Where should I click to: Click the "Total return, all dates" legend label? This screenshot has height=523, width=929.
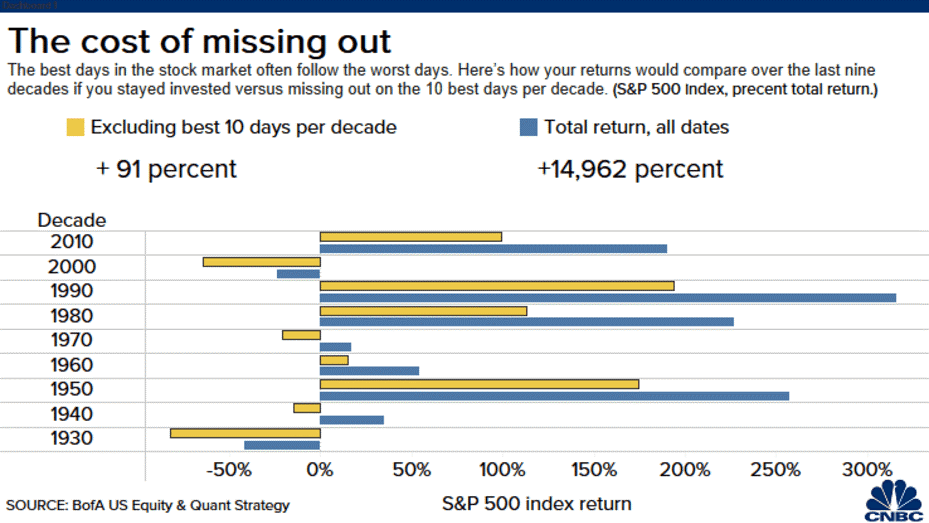[x=636, y=127]
